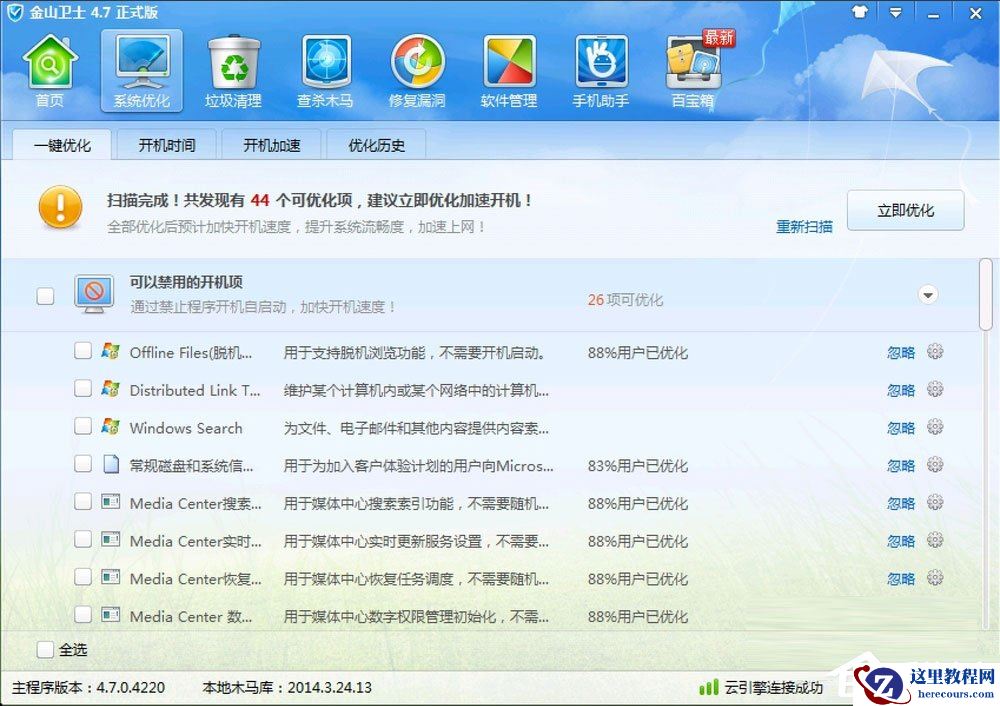1000x706 pixels.
Task: Launch 查杀木马 trojan scan
Action: [x=324, y=70]
